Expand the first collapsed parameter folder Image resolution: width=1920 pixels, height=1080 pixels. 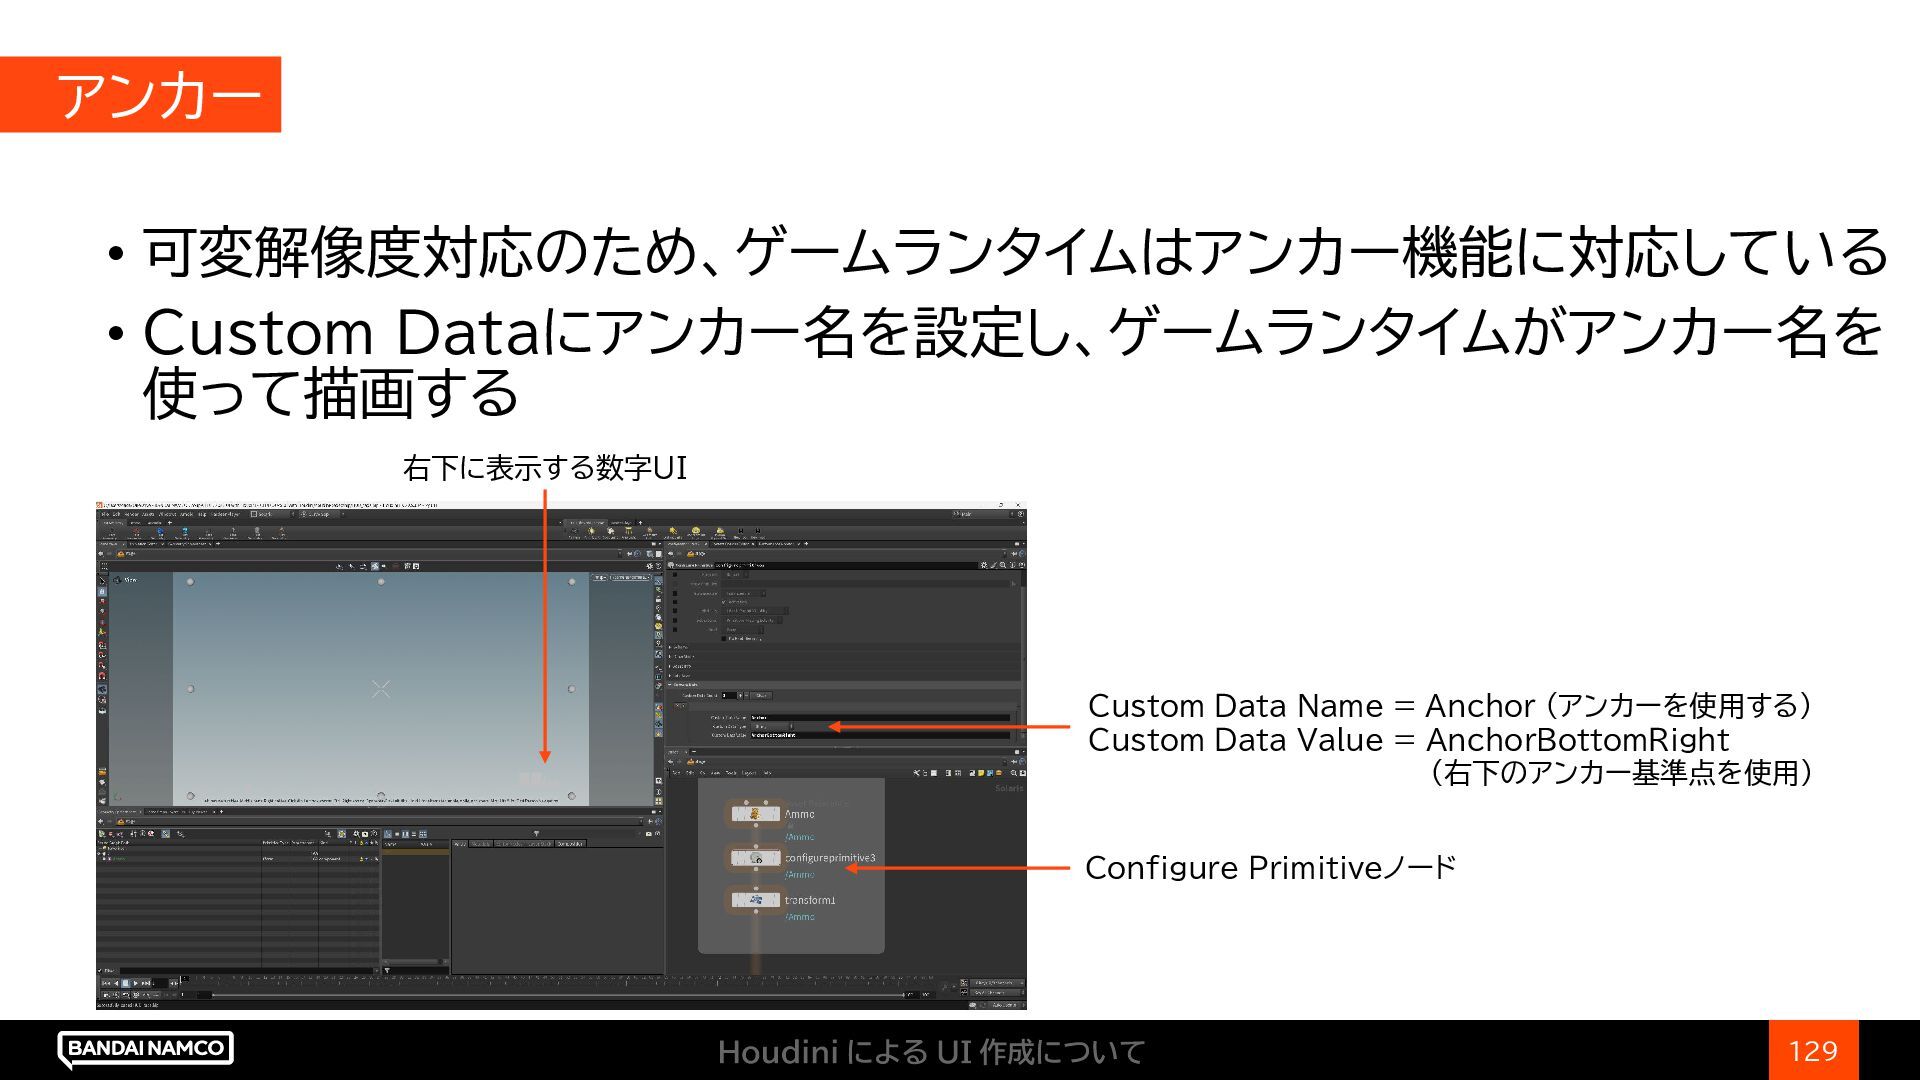671,647
